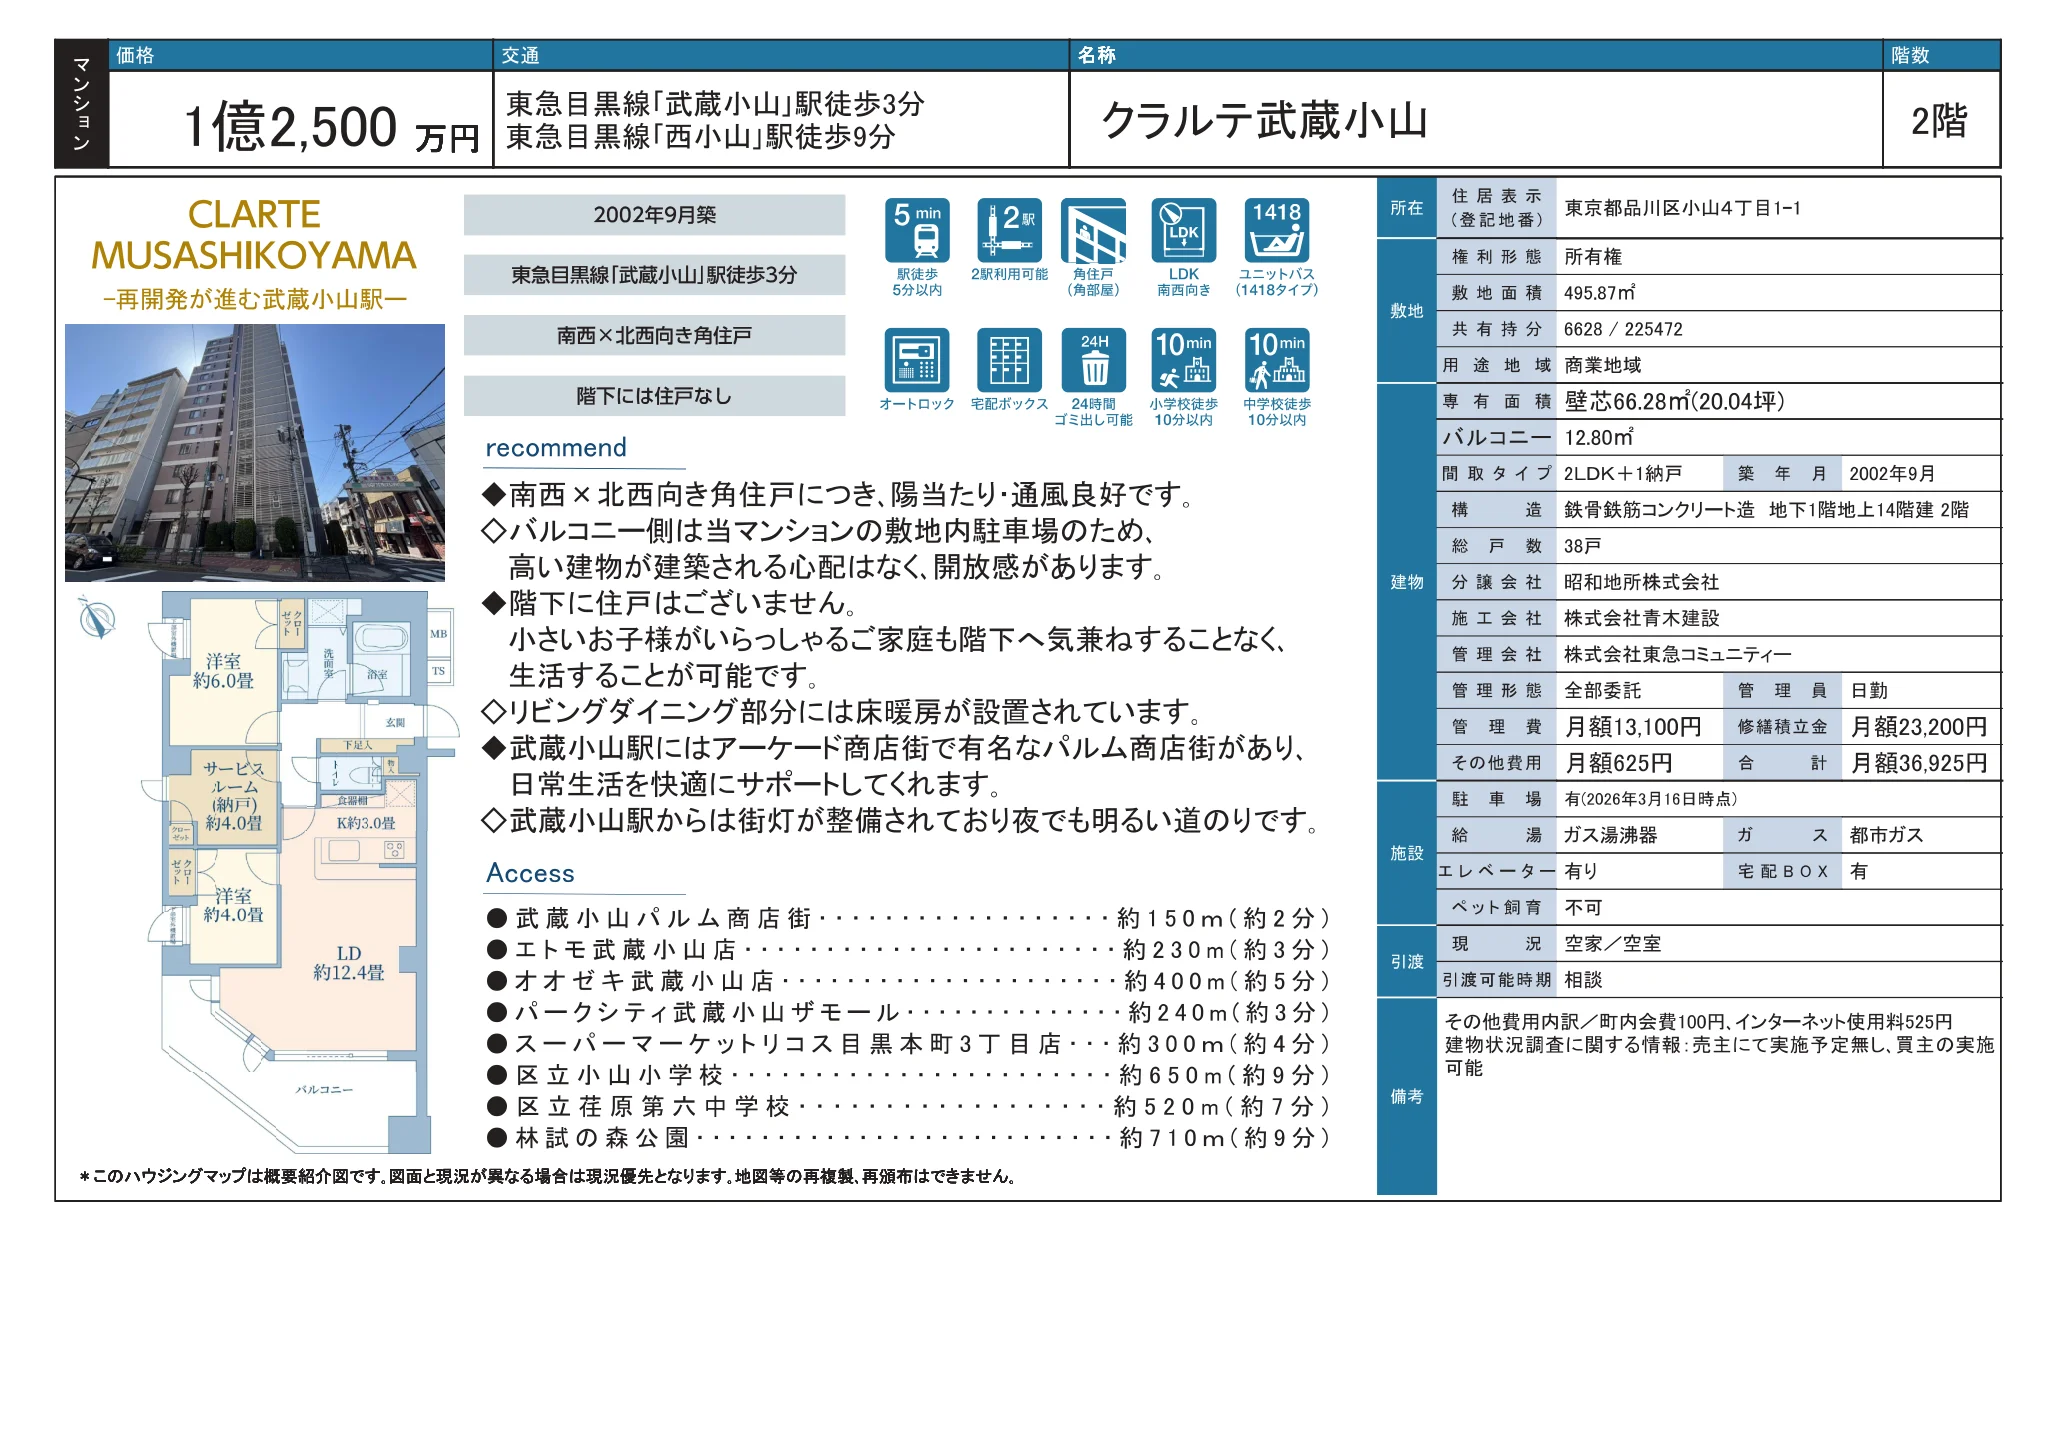The height and width of the screenshot is (1454, 2056).
Task: Click the recommend section heading
Action: click(x=556, y=448)
